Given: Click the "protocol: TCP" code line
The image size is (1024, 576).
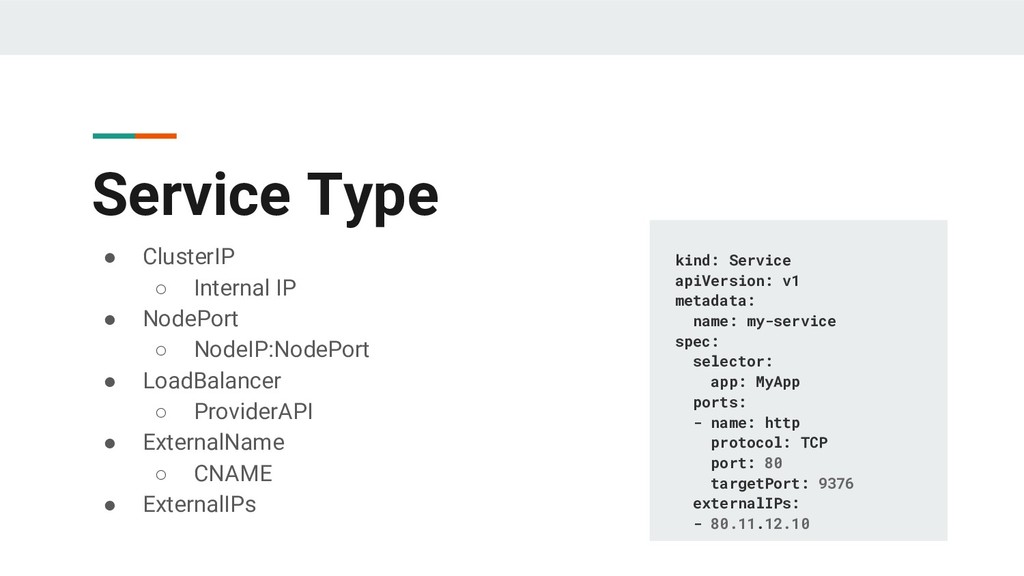Looking at the screenshot, I should (769, 443).
